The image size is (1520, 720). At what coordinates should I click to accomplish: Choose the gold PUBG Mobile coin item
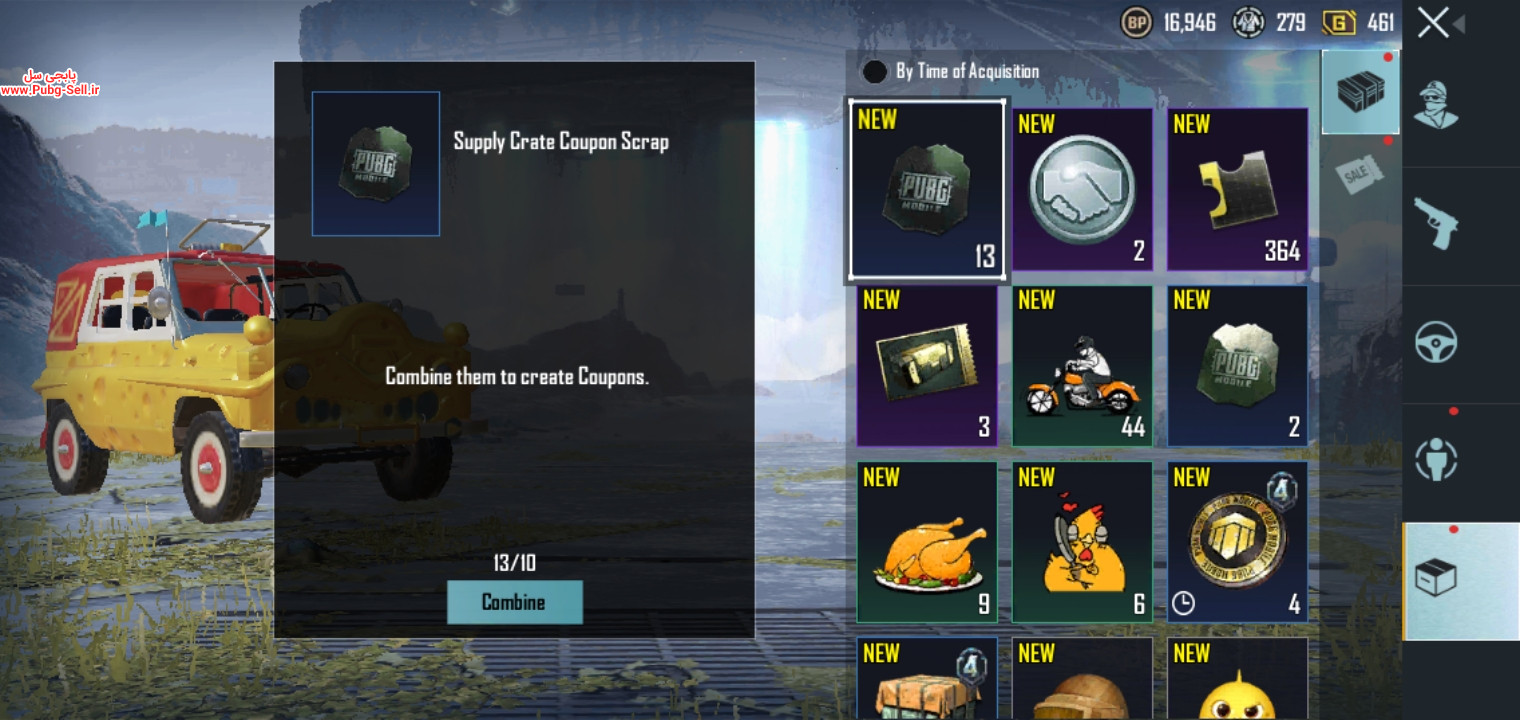1238,542
